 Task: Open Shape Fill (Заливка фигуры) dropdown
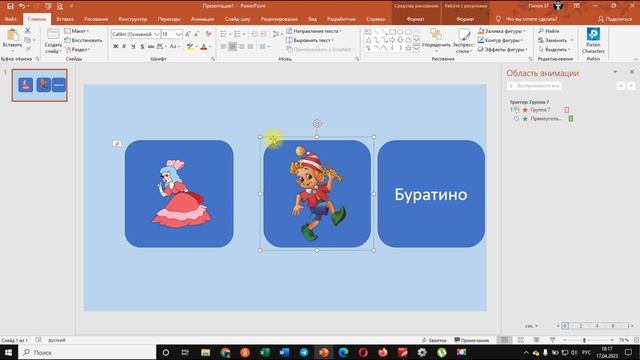point(502,31)
